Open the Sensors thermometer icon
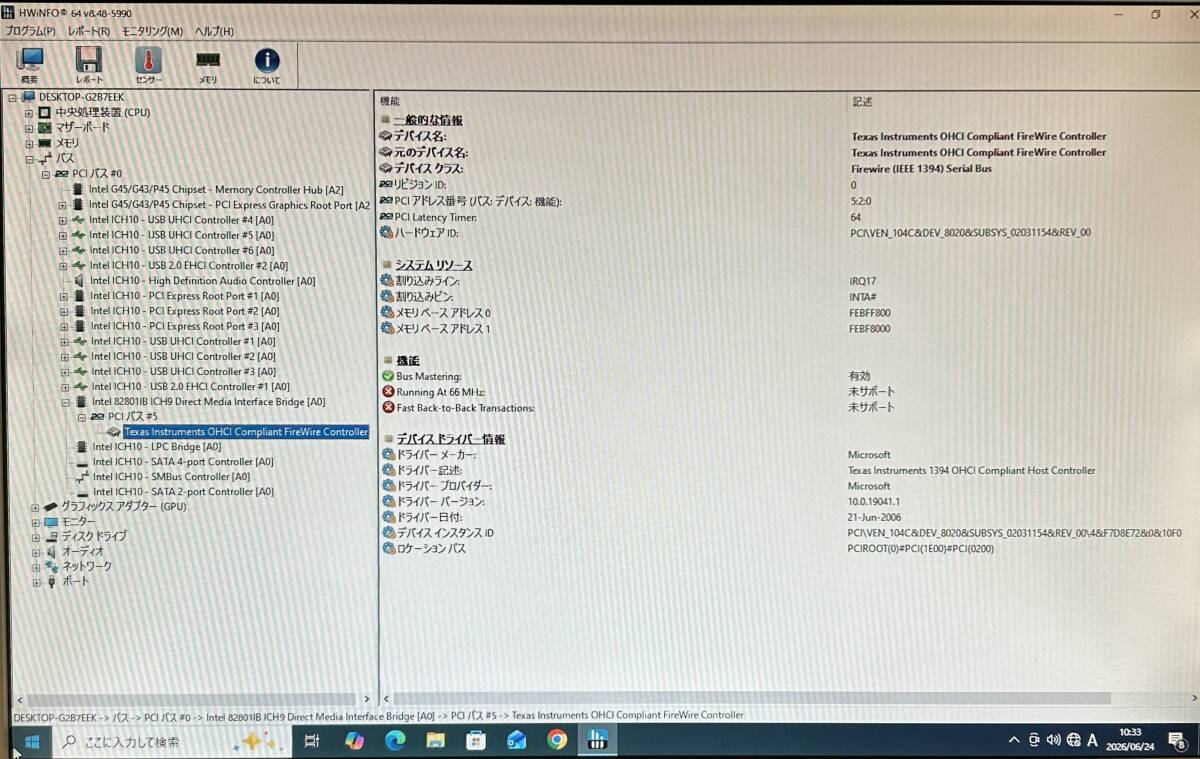Image resolution: width=1200 pixels, height=759 pixels. point(148,65)
